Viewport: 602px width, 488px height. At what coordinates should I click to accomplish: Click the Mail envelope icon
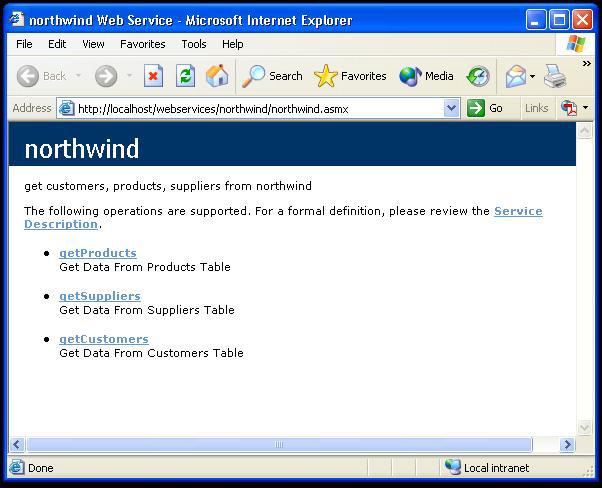(516, 76)
